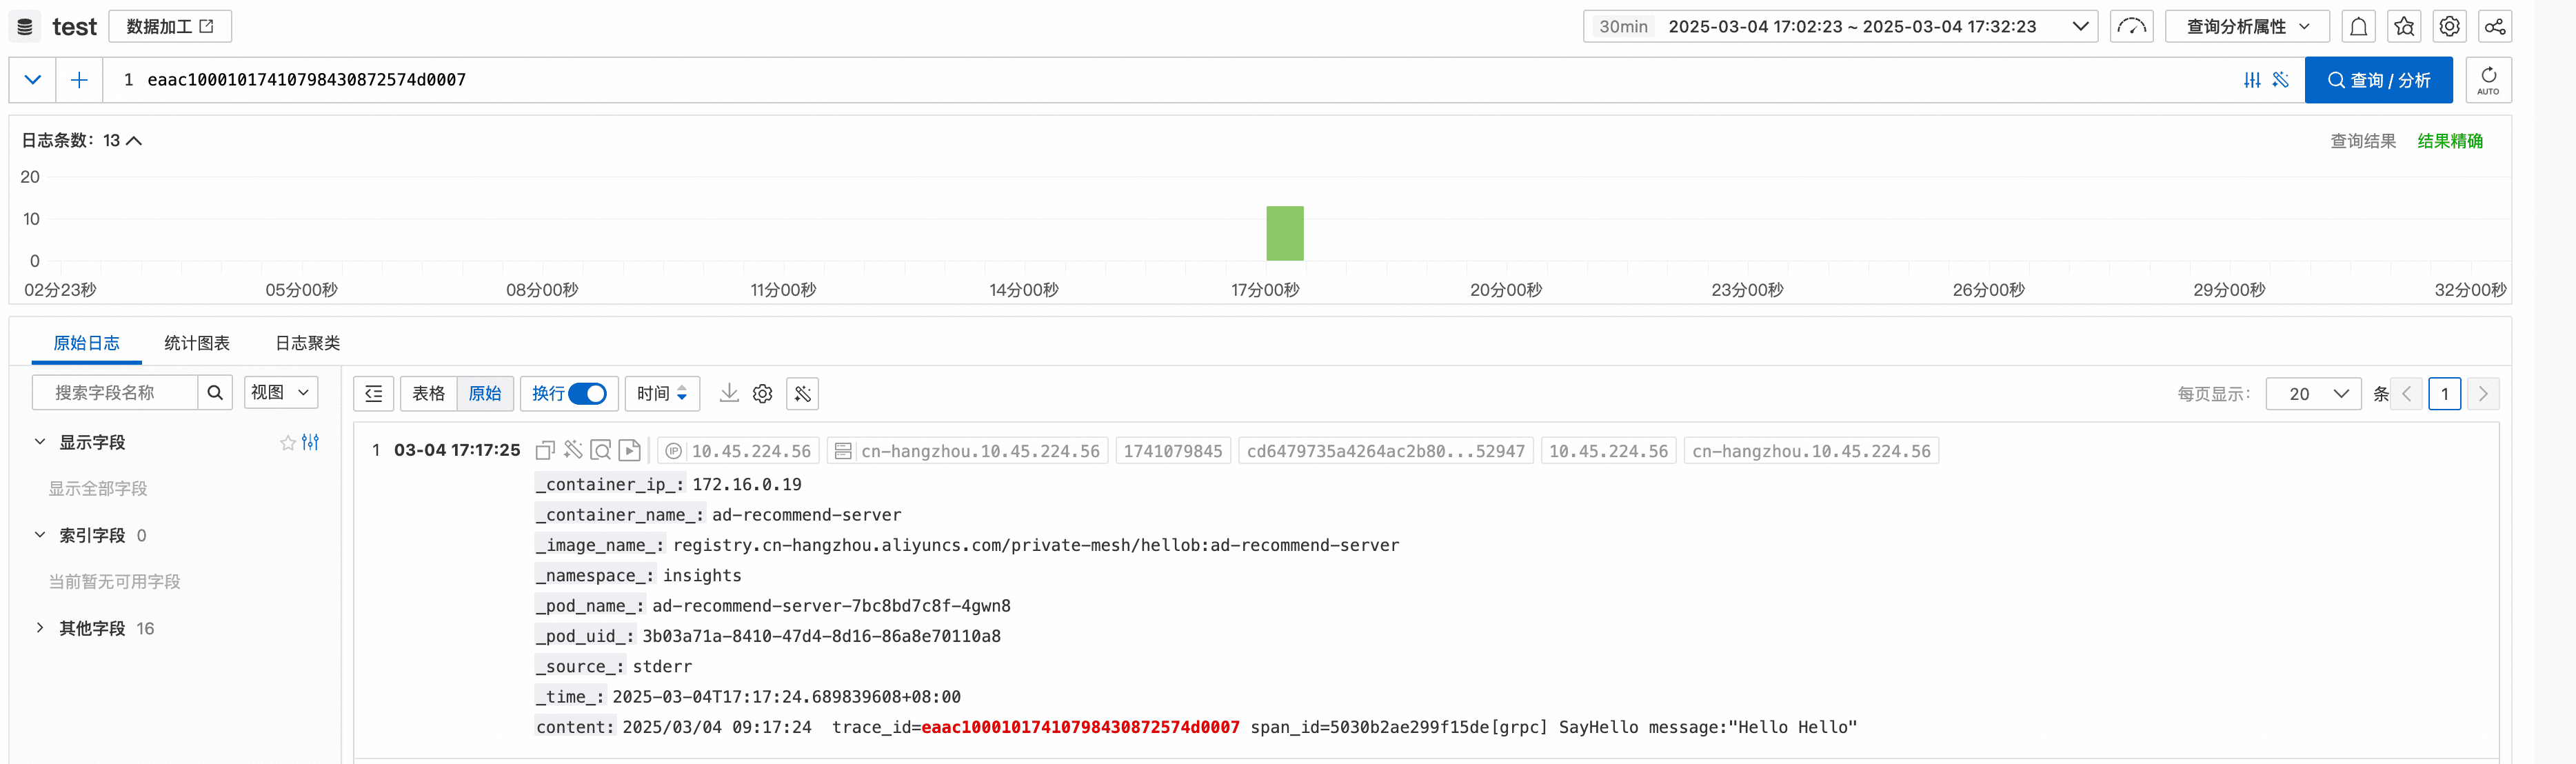Viewport: 2576px width, 764px height.
Task: Open the per-page count dropdown showing 20
Action: [2313, 394]
